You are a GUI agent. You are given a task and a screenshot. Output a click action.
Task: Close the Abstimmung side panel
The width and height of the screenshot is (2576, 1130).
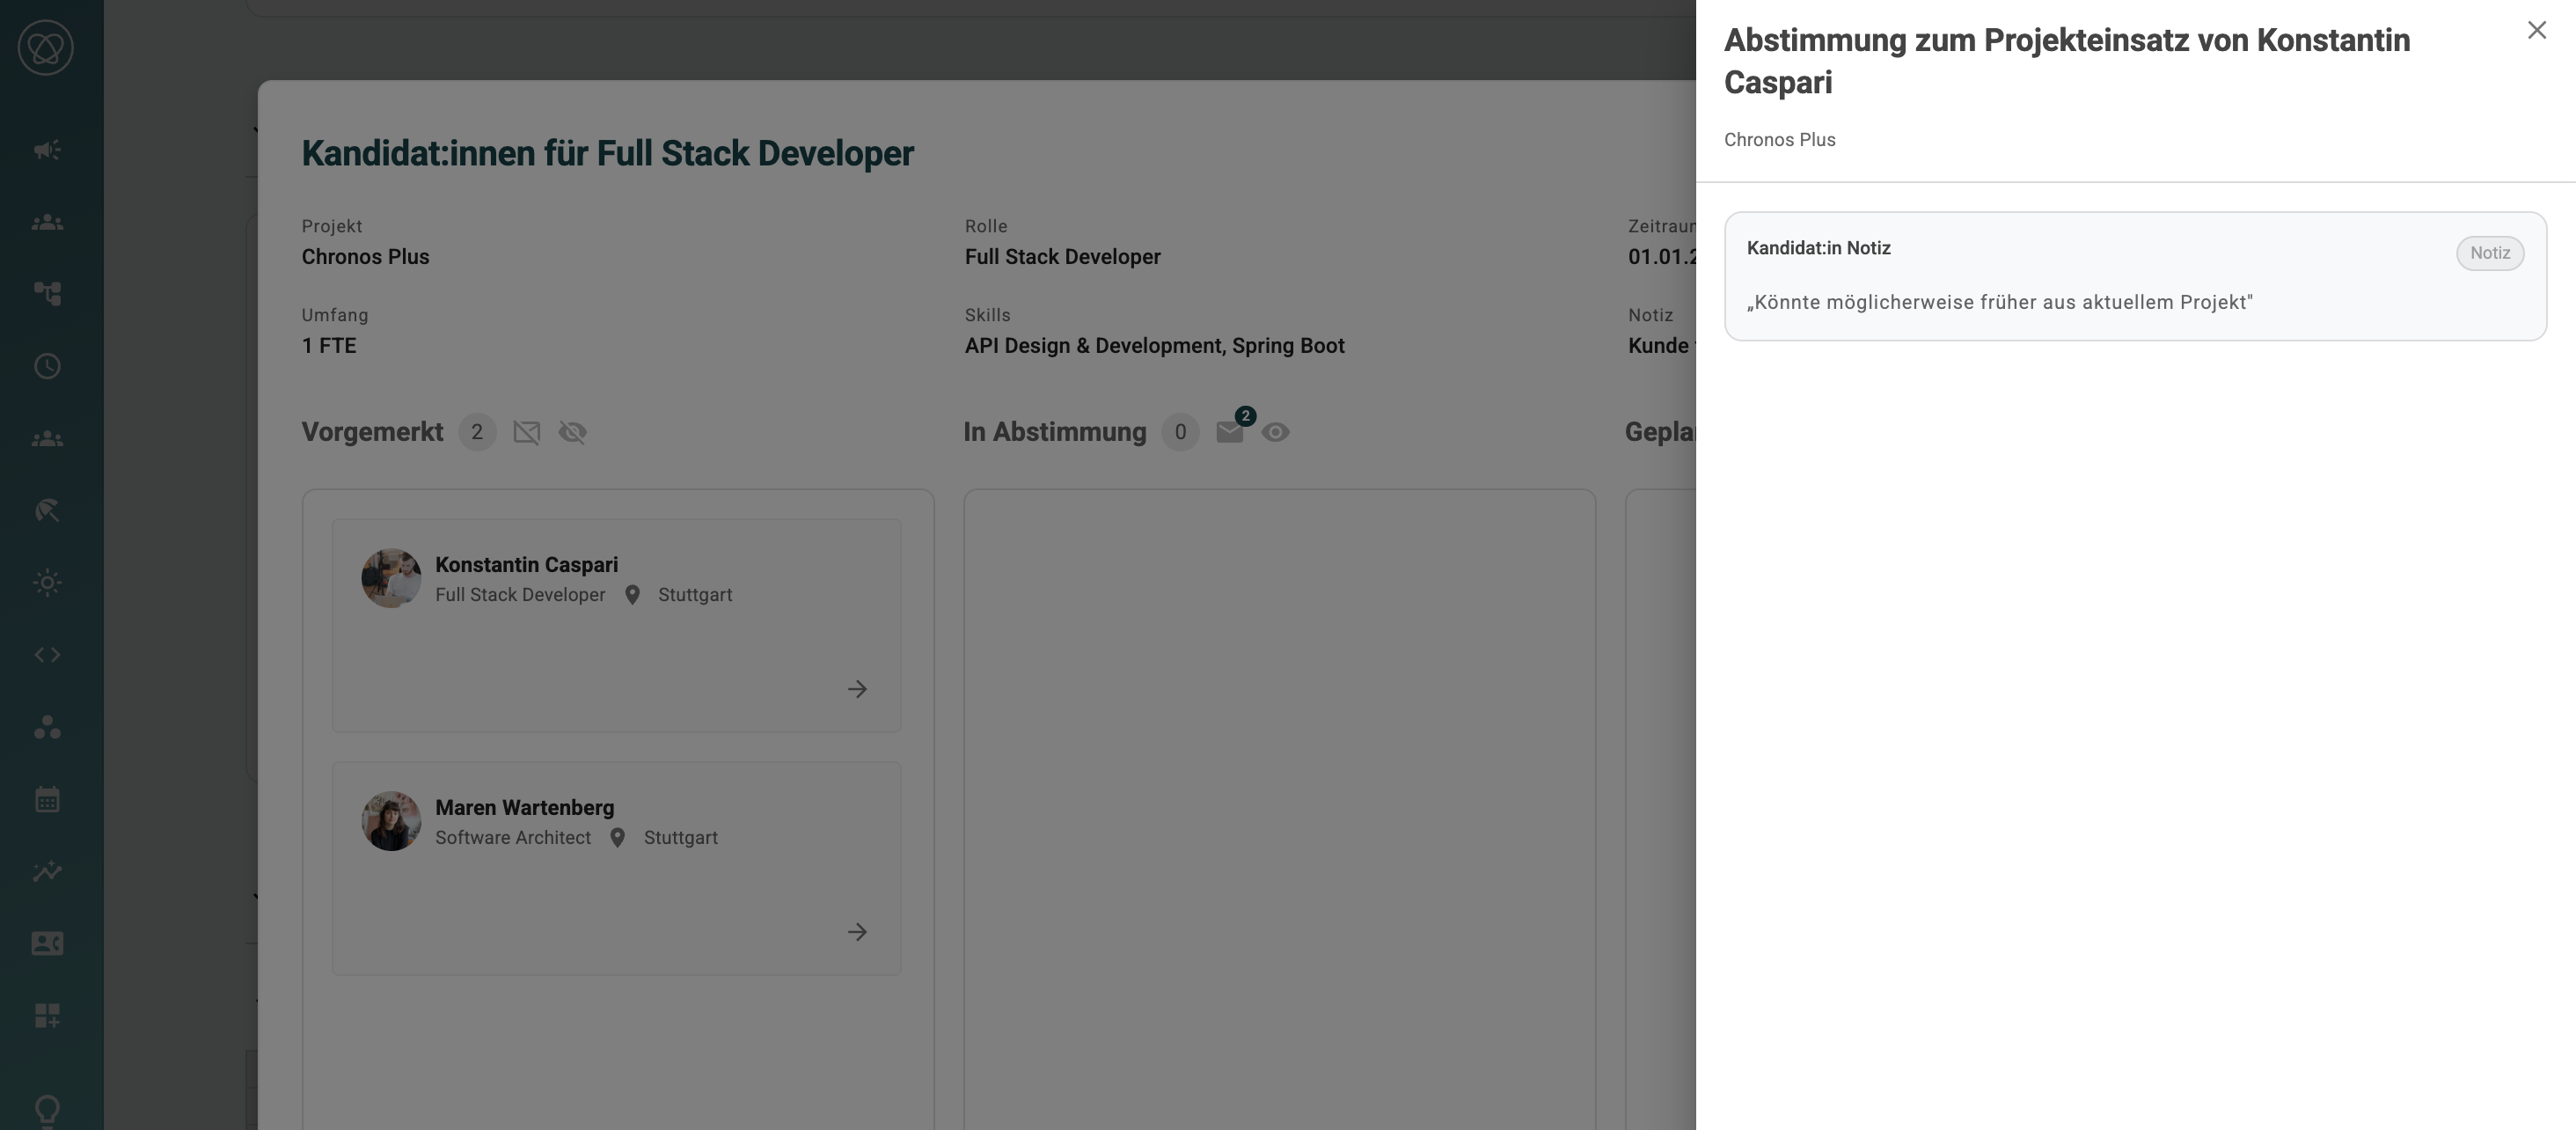click(x=2537, y=31)
